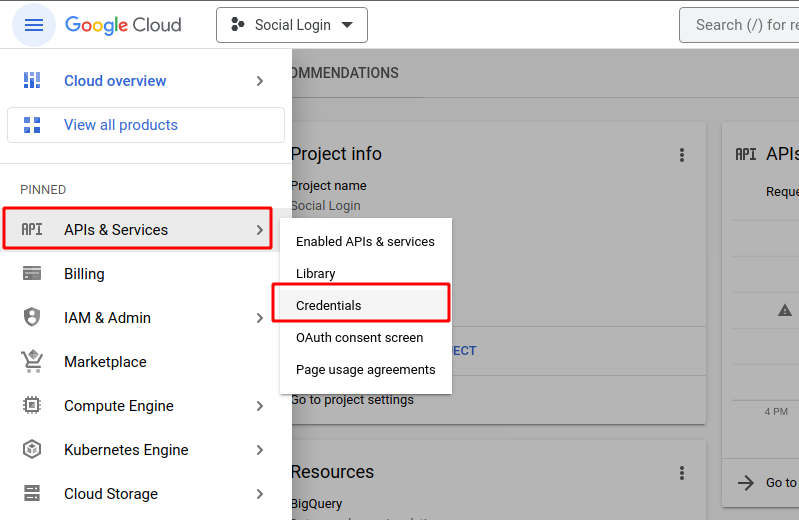Choose Library in the APIs submenu
799x520 pixels.
(365, 274)
